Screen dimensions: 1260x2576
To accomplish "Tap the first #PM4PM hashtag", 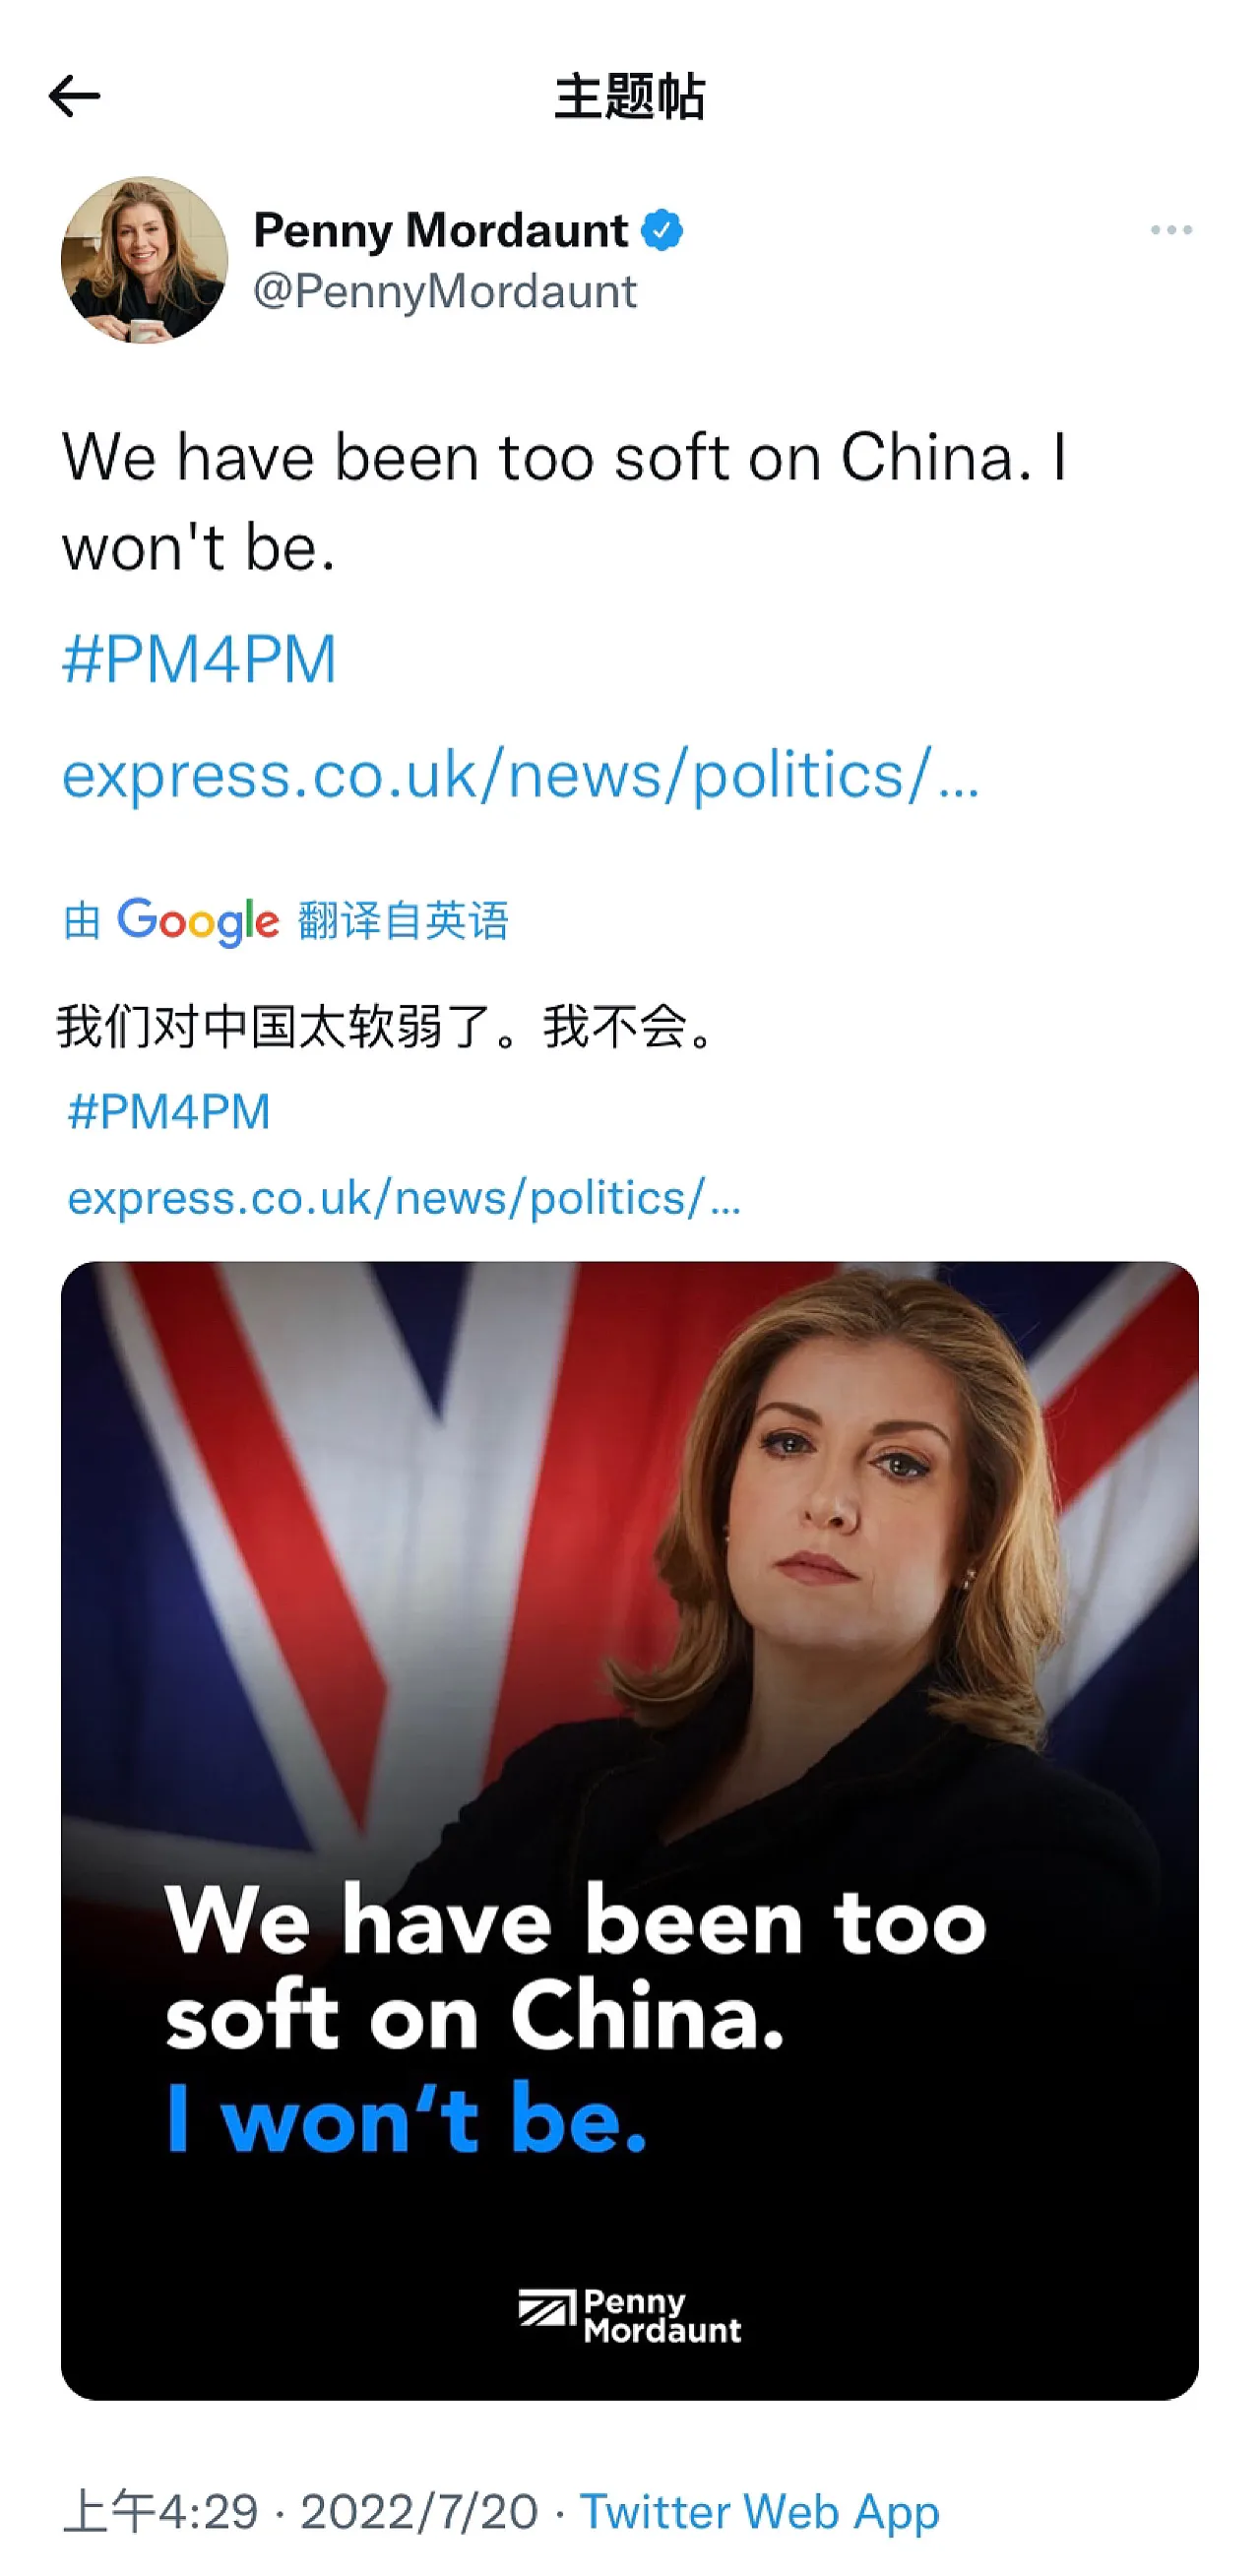I will [199, 660].
